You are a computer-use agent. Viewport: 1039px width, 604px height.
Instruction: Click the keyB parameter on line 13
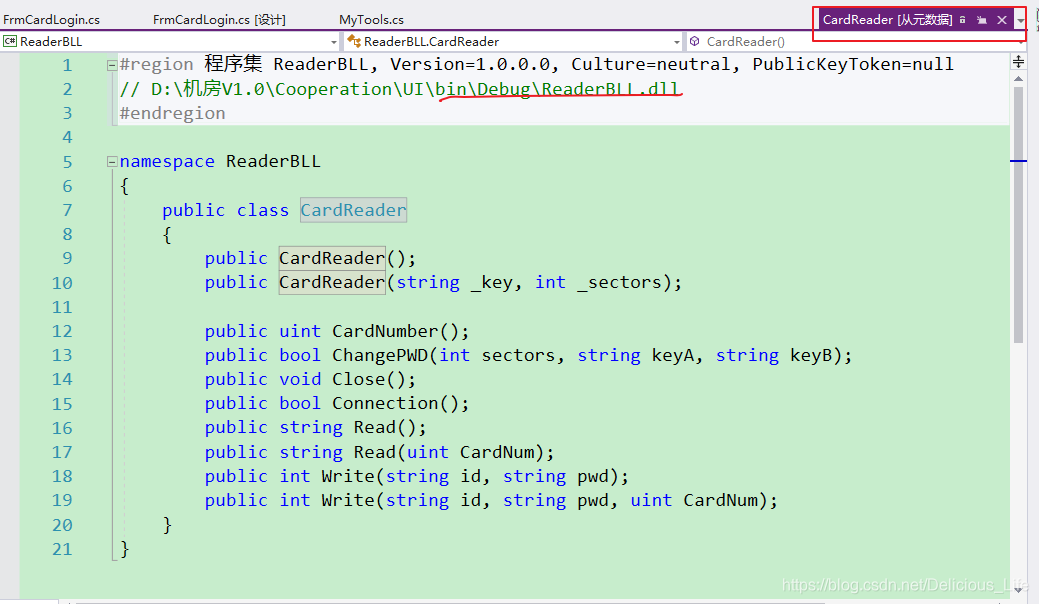[810, 355]
